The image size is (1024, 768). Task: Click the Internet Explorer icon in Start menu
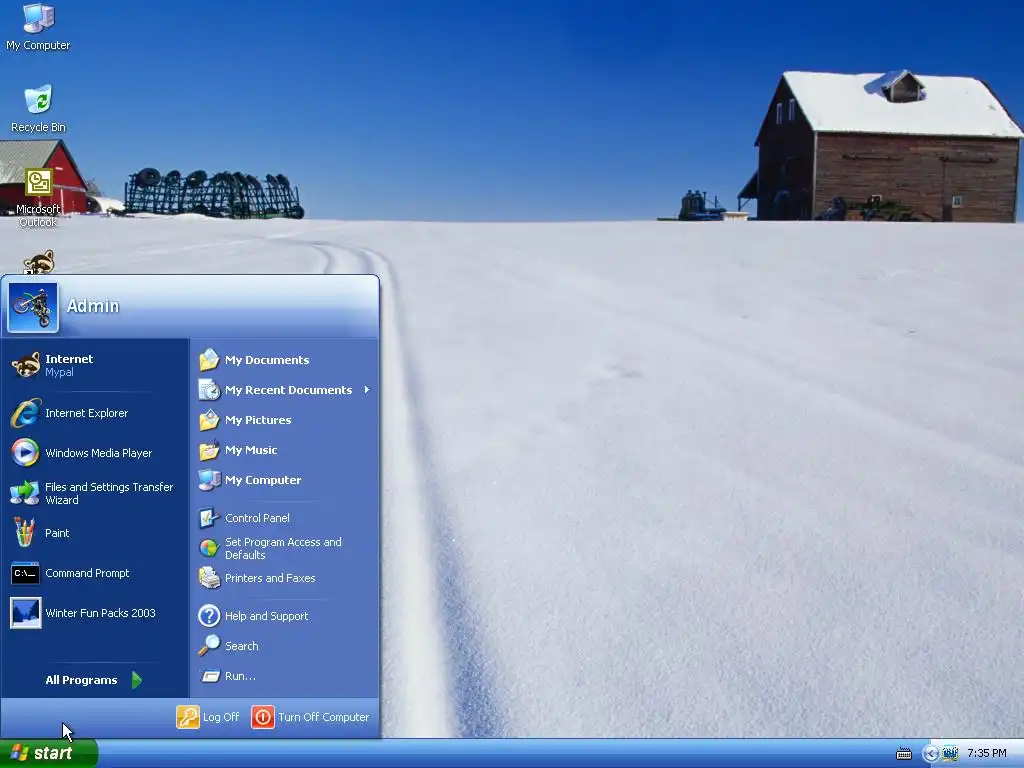25,413
